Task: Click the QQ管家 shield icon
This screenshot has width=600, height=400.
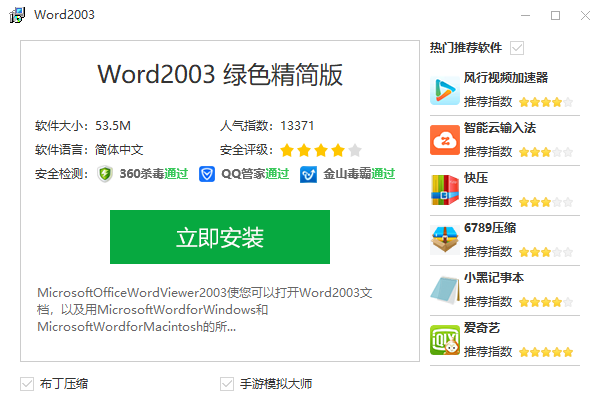Action: click(207, 174)
